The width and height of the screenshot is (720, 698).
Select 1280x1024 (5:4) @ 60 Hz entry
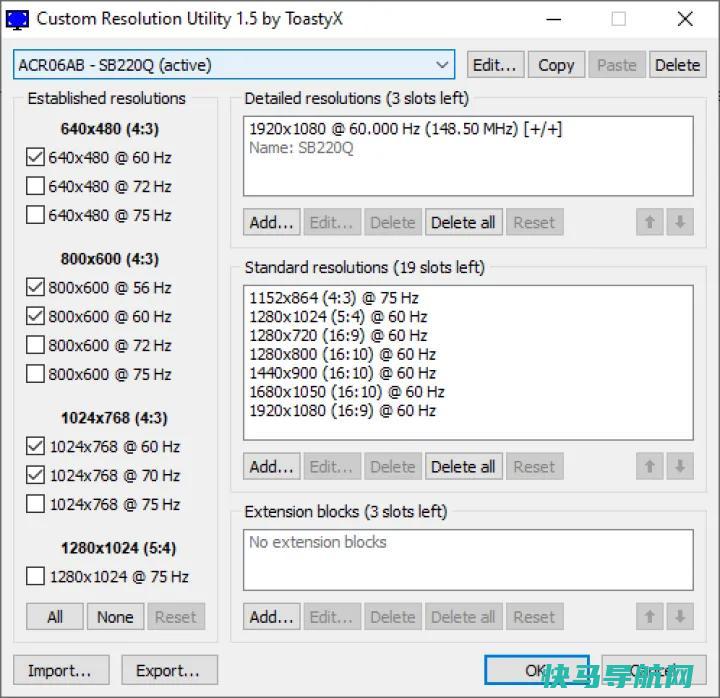pyautogui.click(x=468, y=317)
